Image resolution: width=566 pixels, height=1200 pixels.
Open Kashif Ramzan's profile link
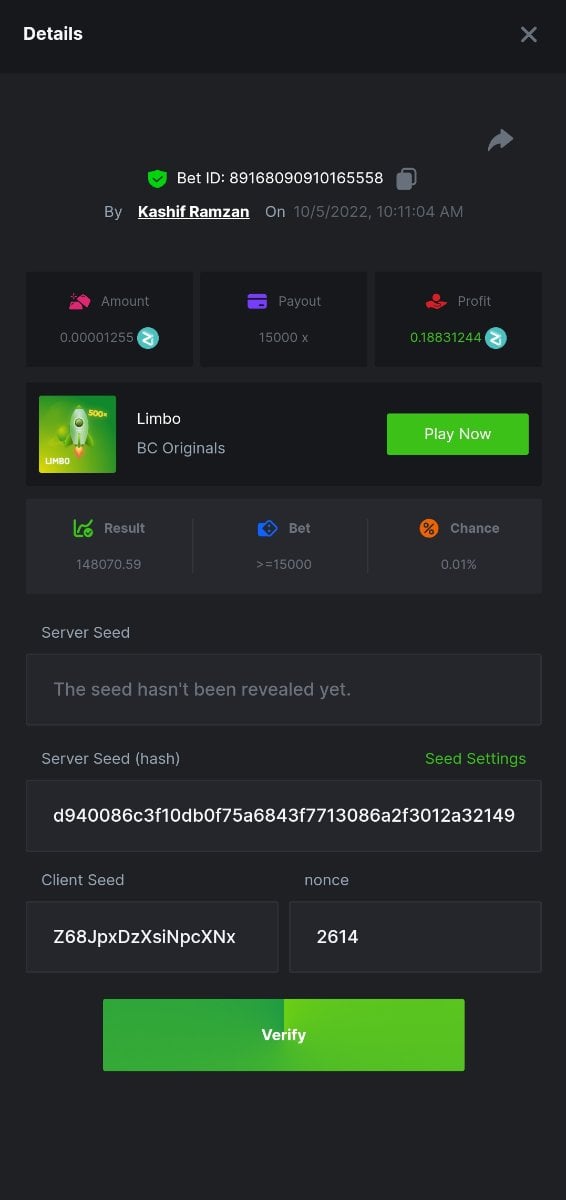coord(193,212)
